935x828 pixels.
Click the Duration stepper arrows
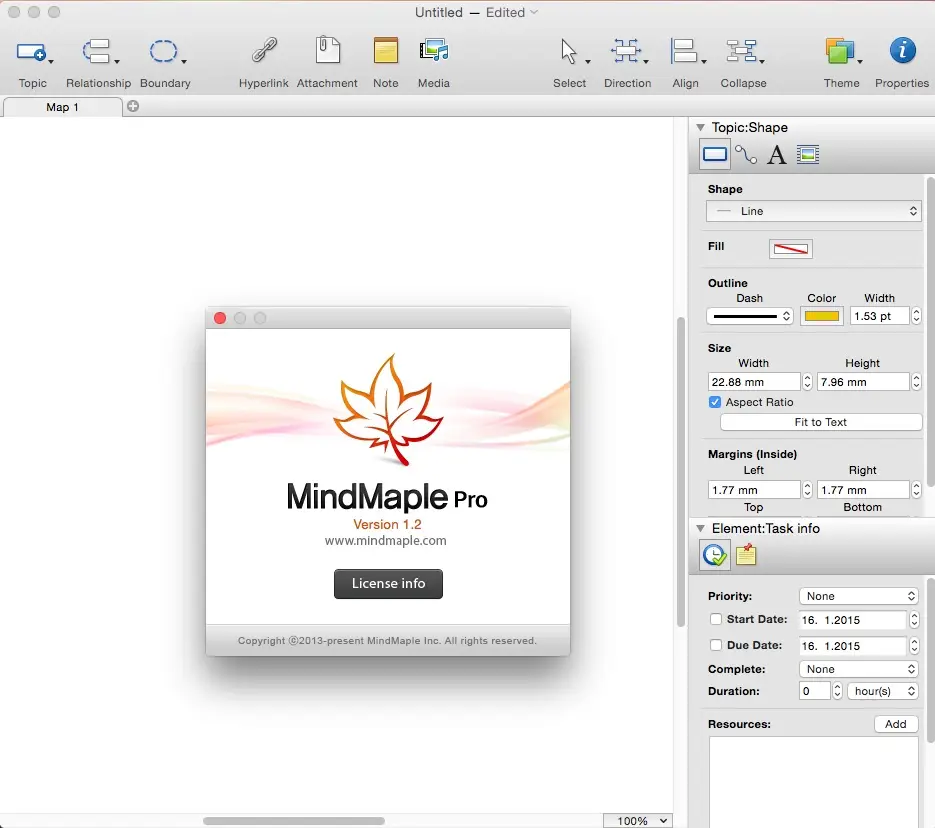point(837,691)
